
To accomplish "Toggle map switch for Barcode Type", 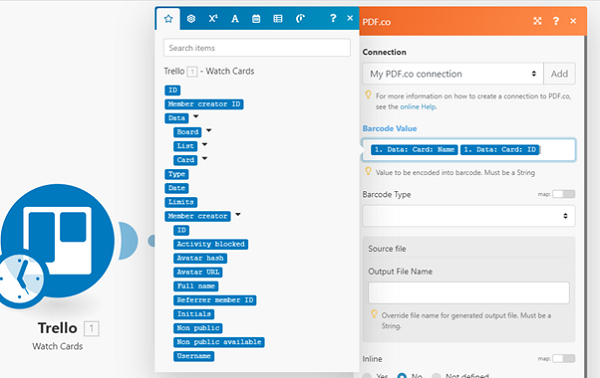I will coord(563,194).
